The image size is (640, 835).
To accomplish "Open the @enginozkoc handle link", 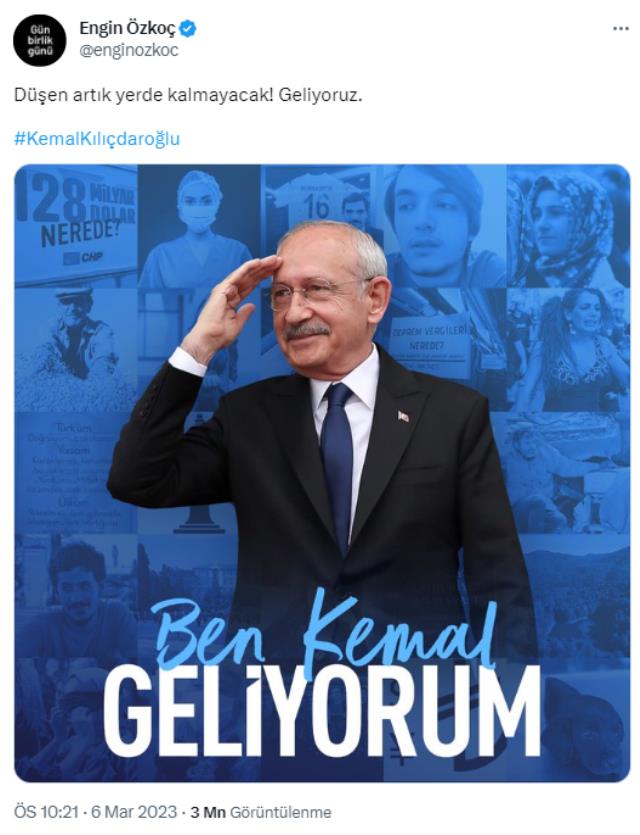I will (129, 51).
